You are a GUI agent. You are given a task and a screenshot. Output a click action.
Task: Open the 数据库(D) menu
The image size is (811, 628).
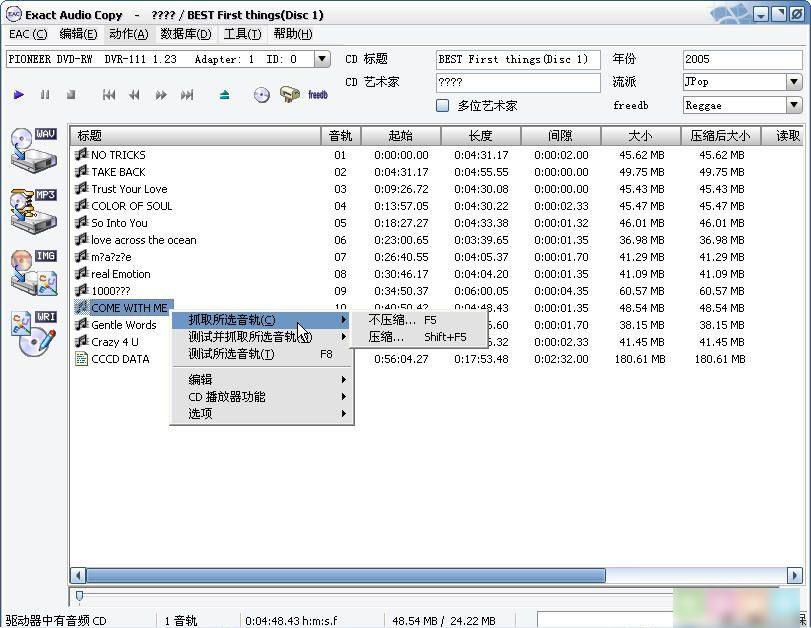click(186, 34)
